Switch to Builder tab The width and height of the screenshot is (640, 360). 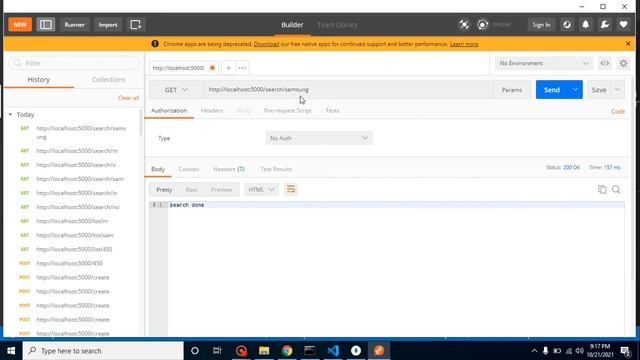292,24
